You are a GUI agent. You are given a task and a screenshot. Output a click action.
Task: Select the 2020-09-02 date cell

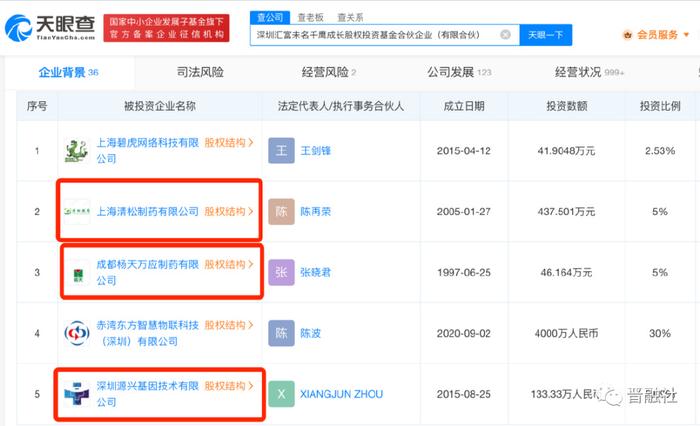(x=464, y=333)
